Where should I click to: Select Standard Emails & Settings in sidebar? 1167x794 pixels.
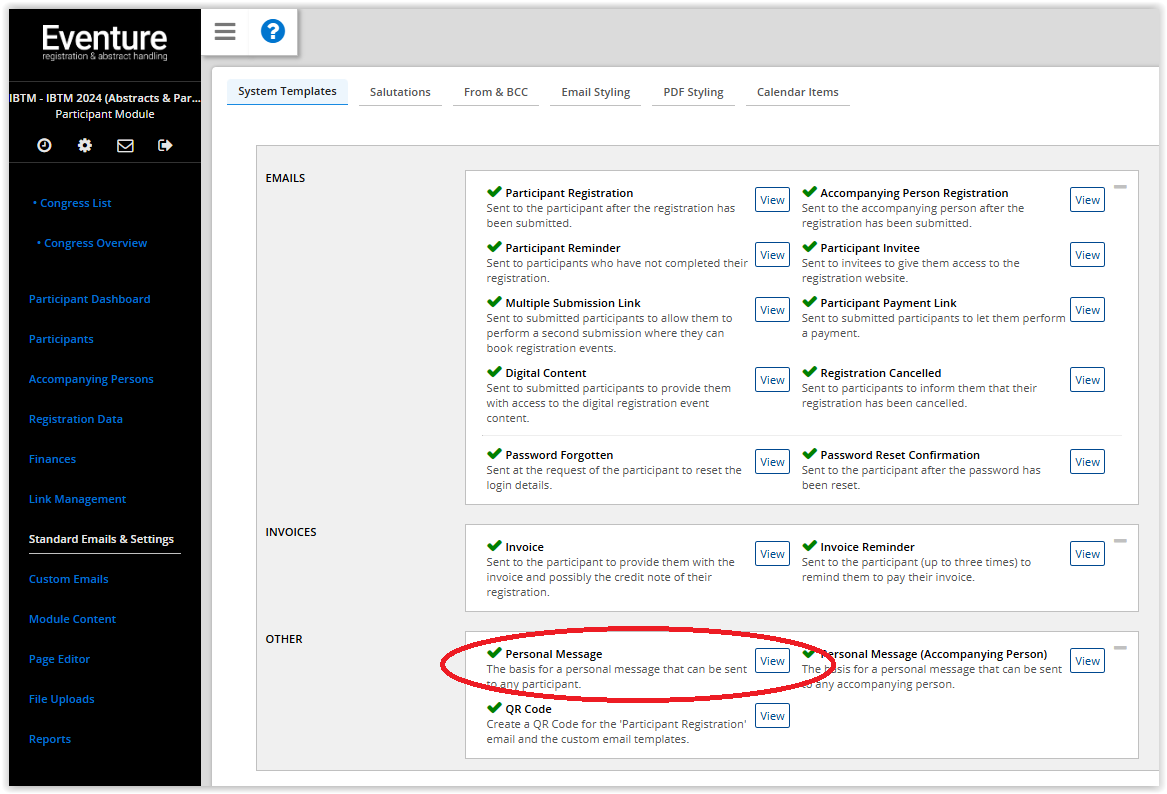click(x=101, y=540)
